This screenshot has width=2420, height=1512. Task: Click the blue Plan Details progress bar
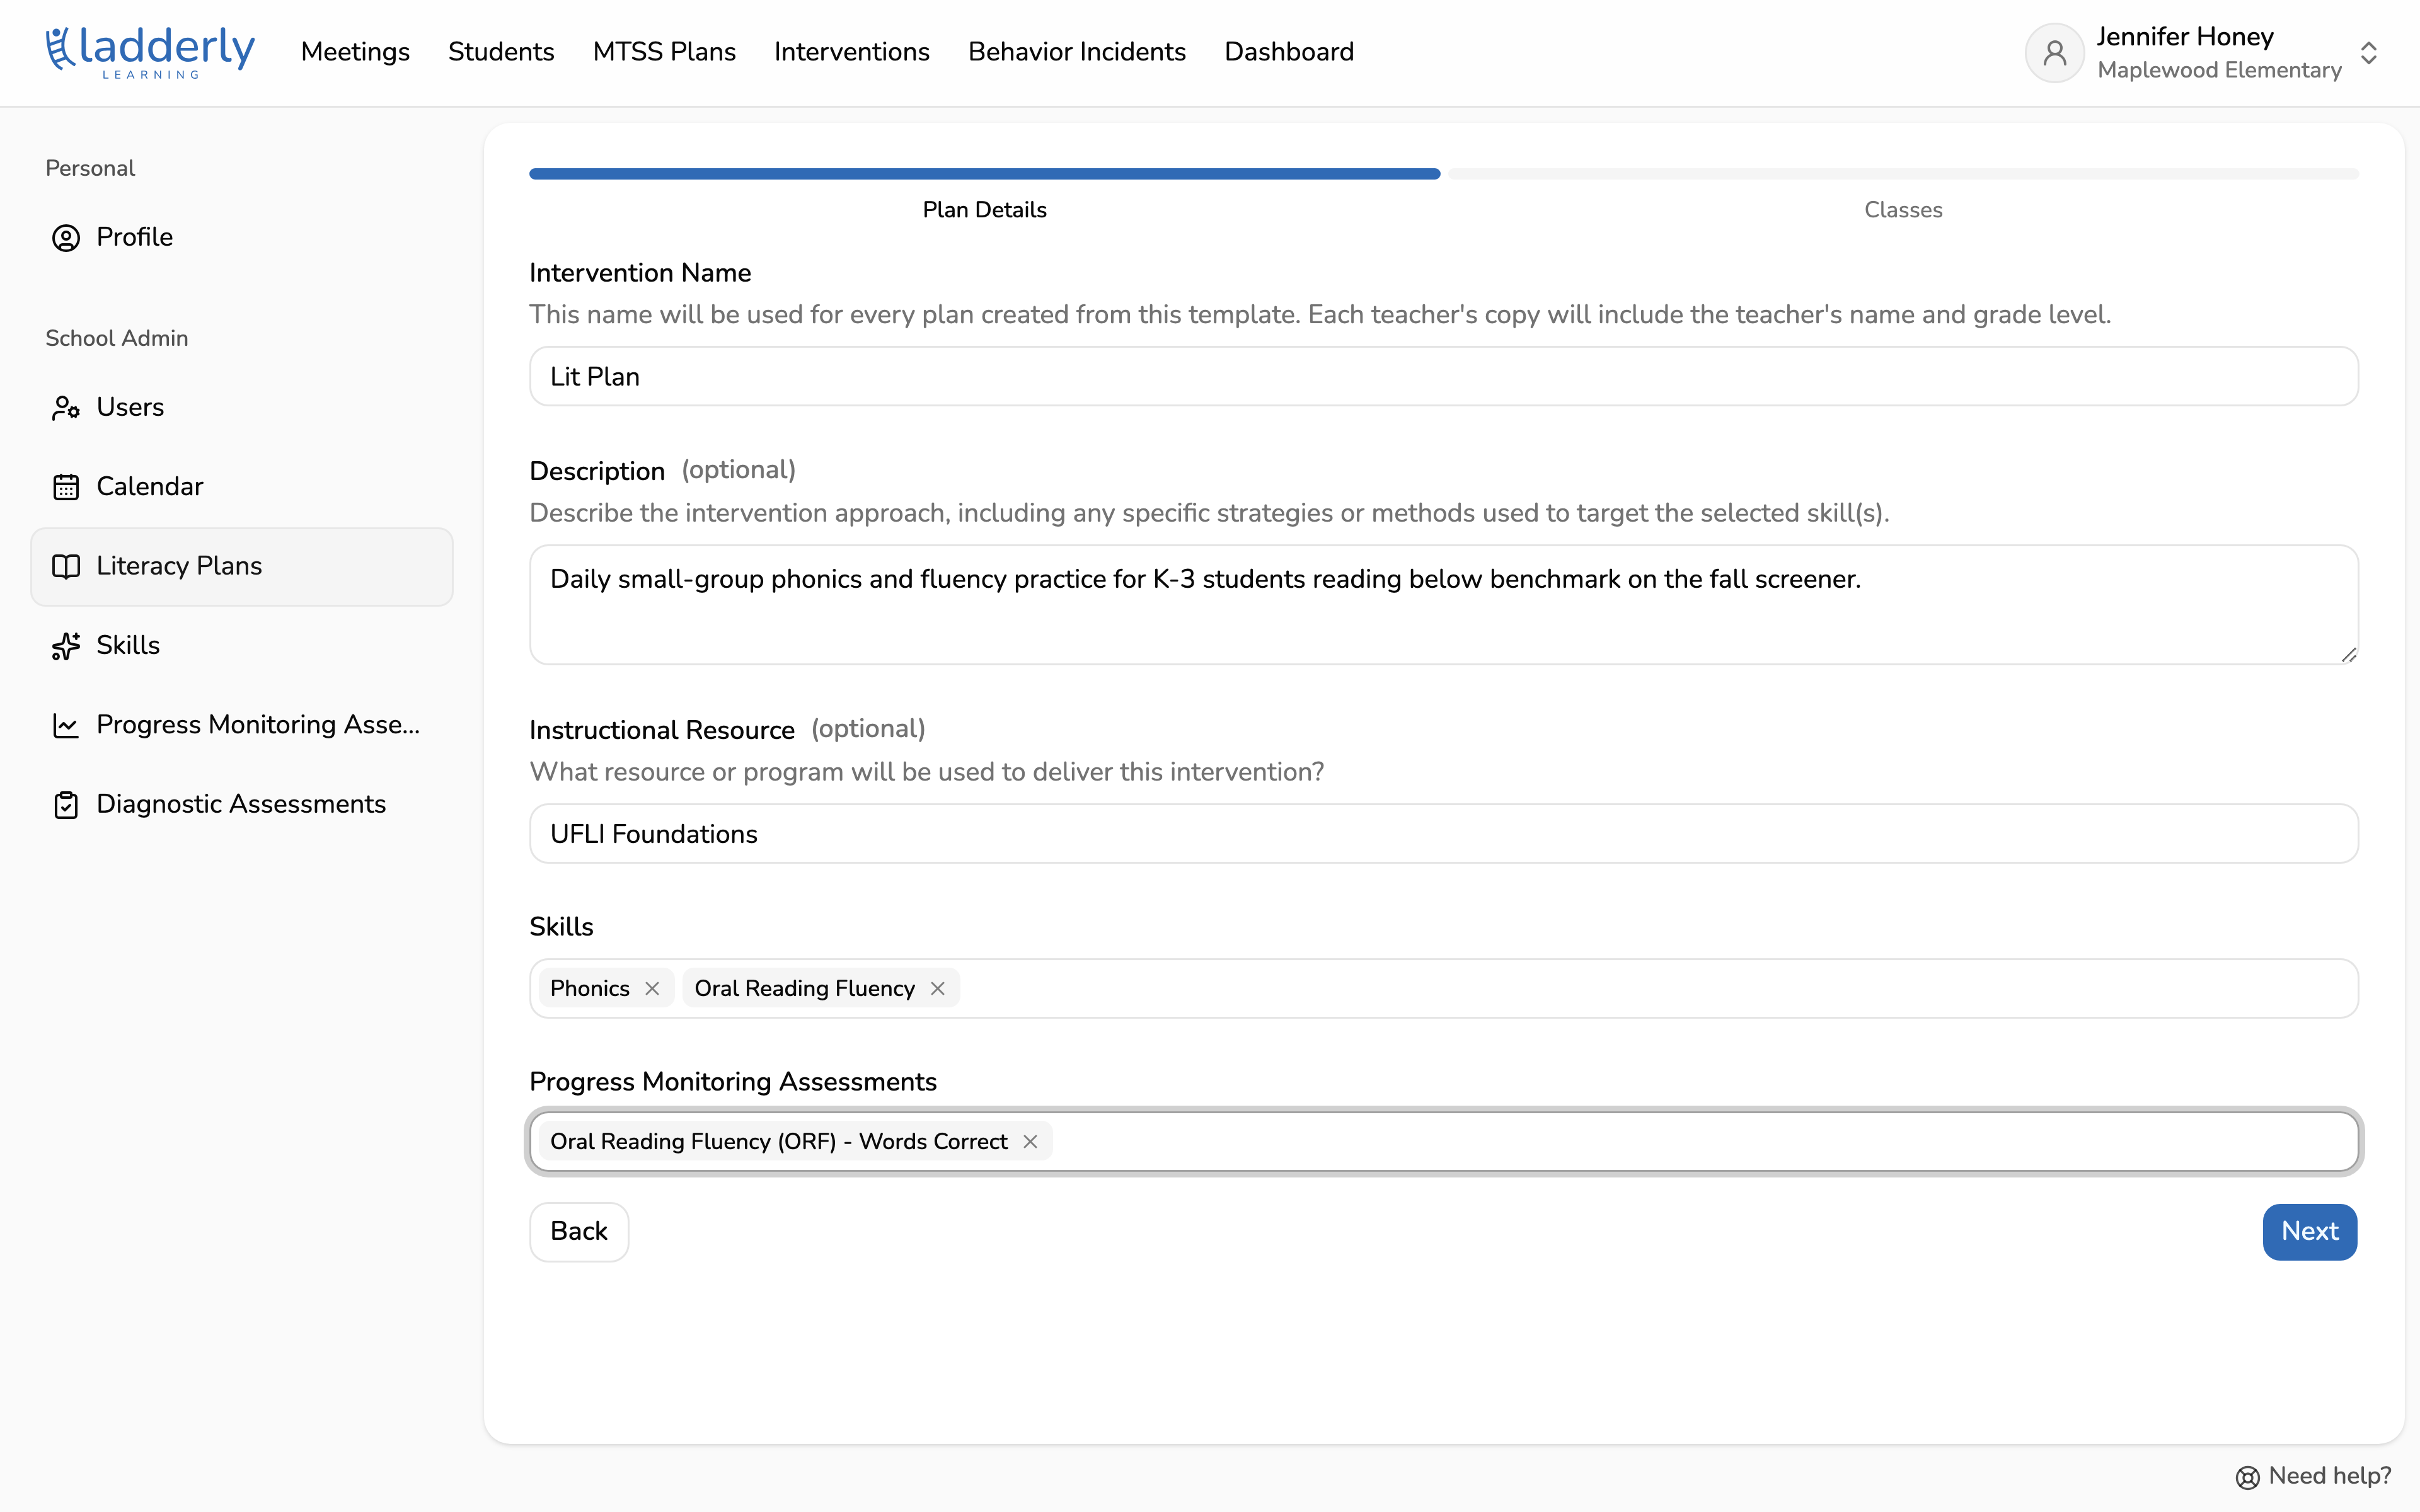coord(984,174)
